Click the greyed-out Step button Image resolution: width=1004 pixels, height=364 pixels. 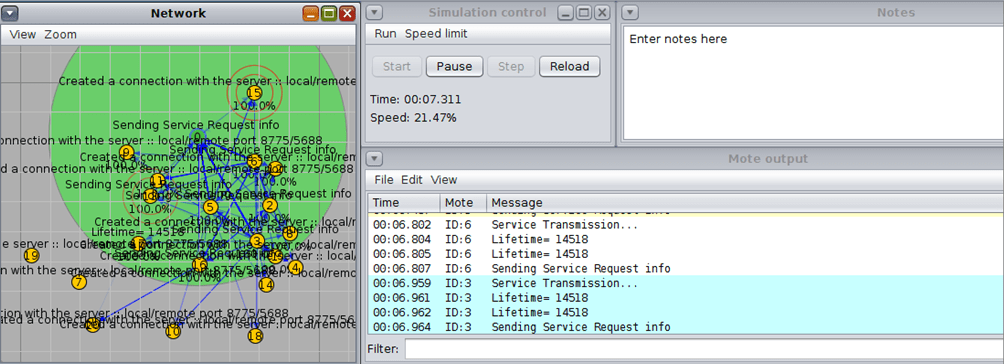tap(511, 67)
